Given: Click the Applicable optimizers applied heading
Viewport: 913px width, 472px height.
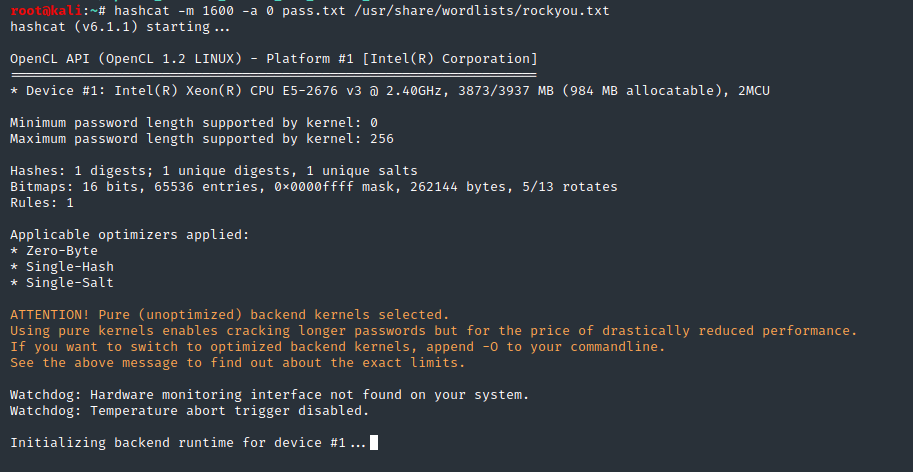Looking at the screenshot, I should click(x=129, y=235).
